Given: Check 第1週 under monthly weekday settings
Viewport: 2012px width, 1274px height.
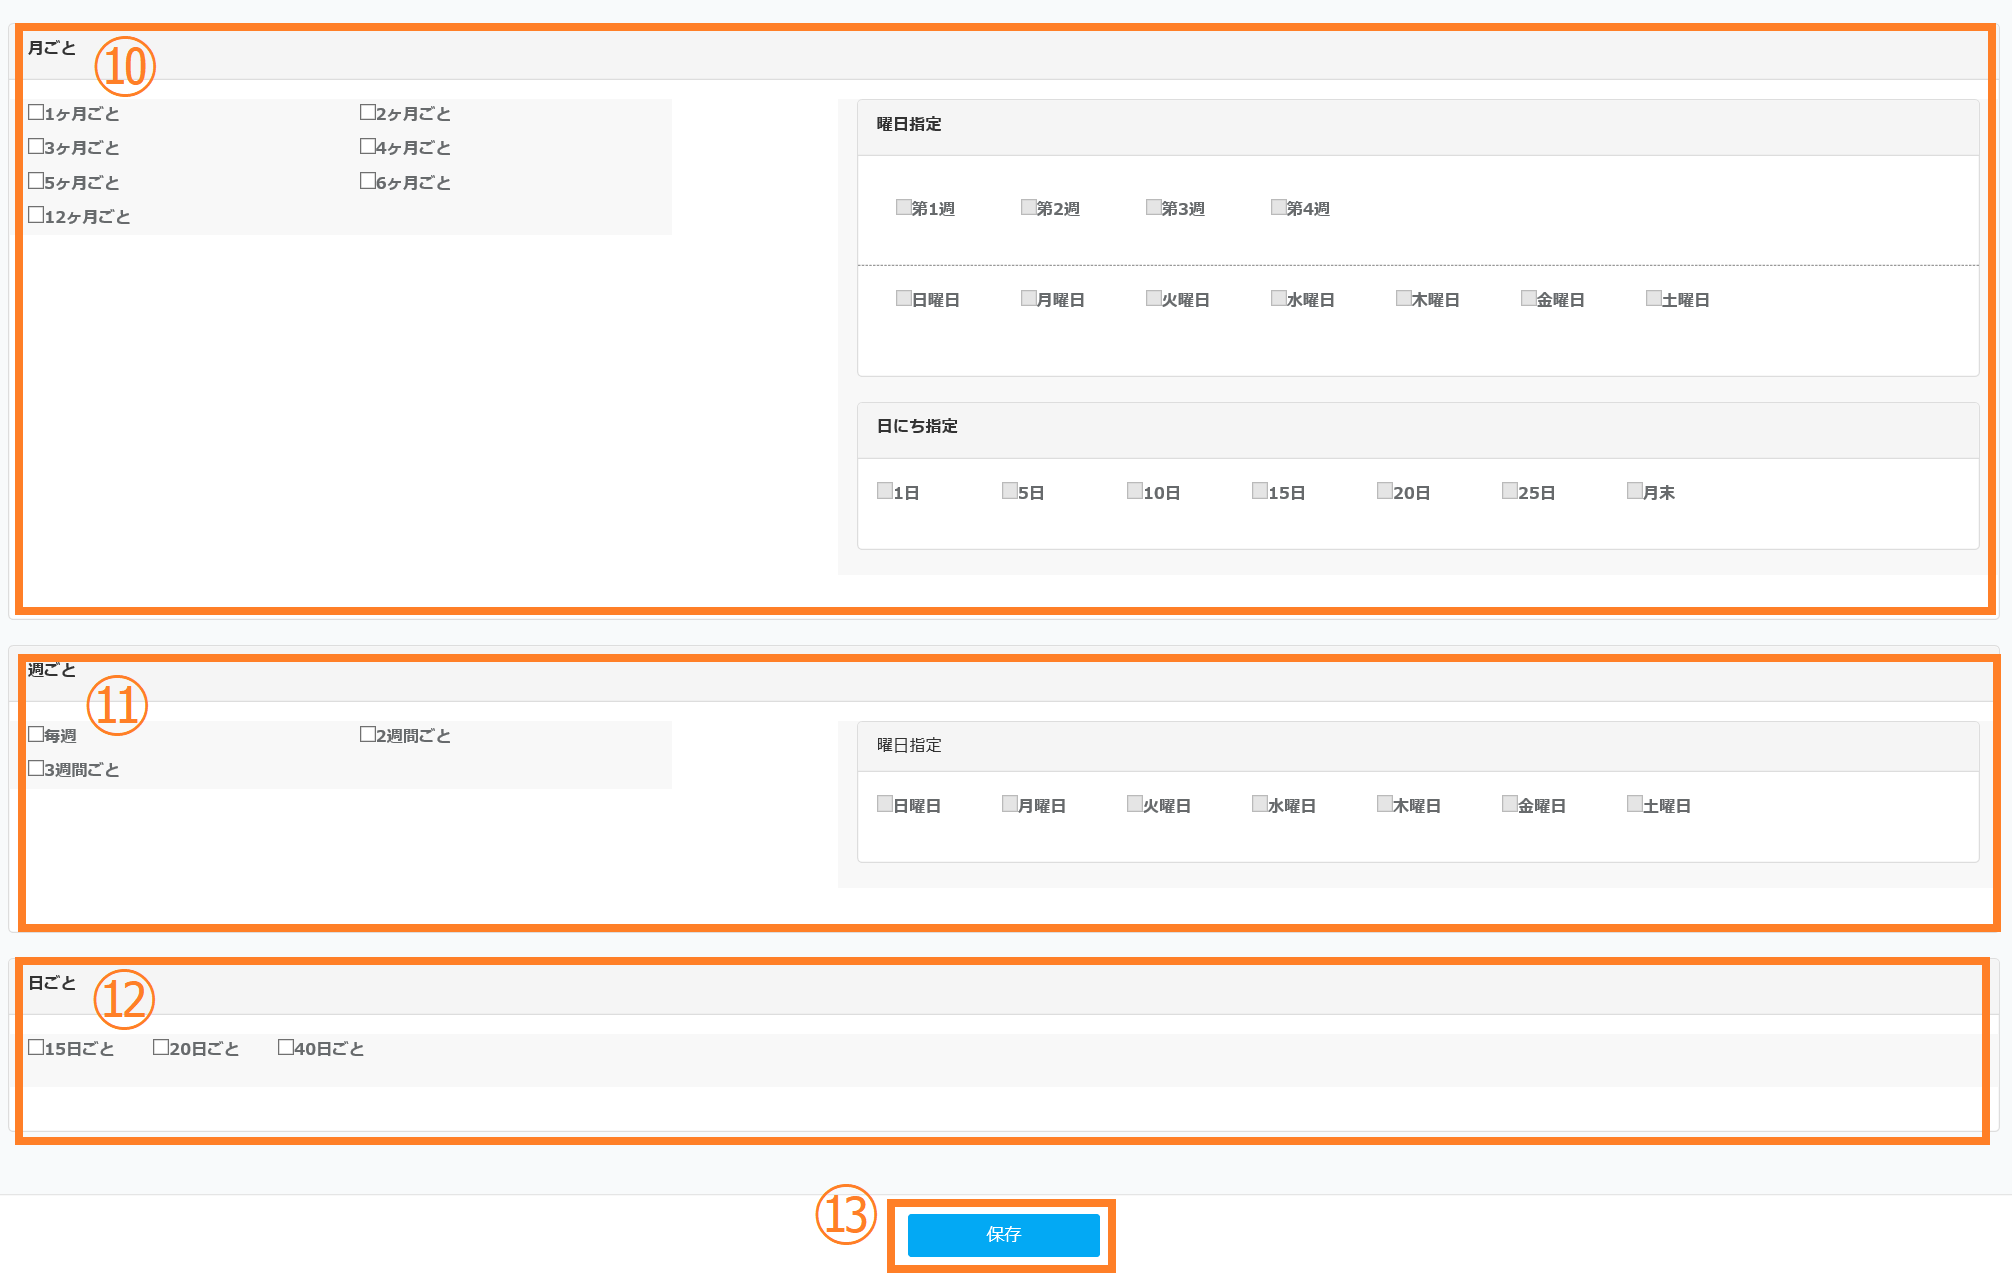Looking at the screenshot, I should [x=904, y=207].
